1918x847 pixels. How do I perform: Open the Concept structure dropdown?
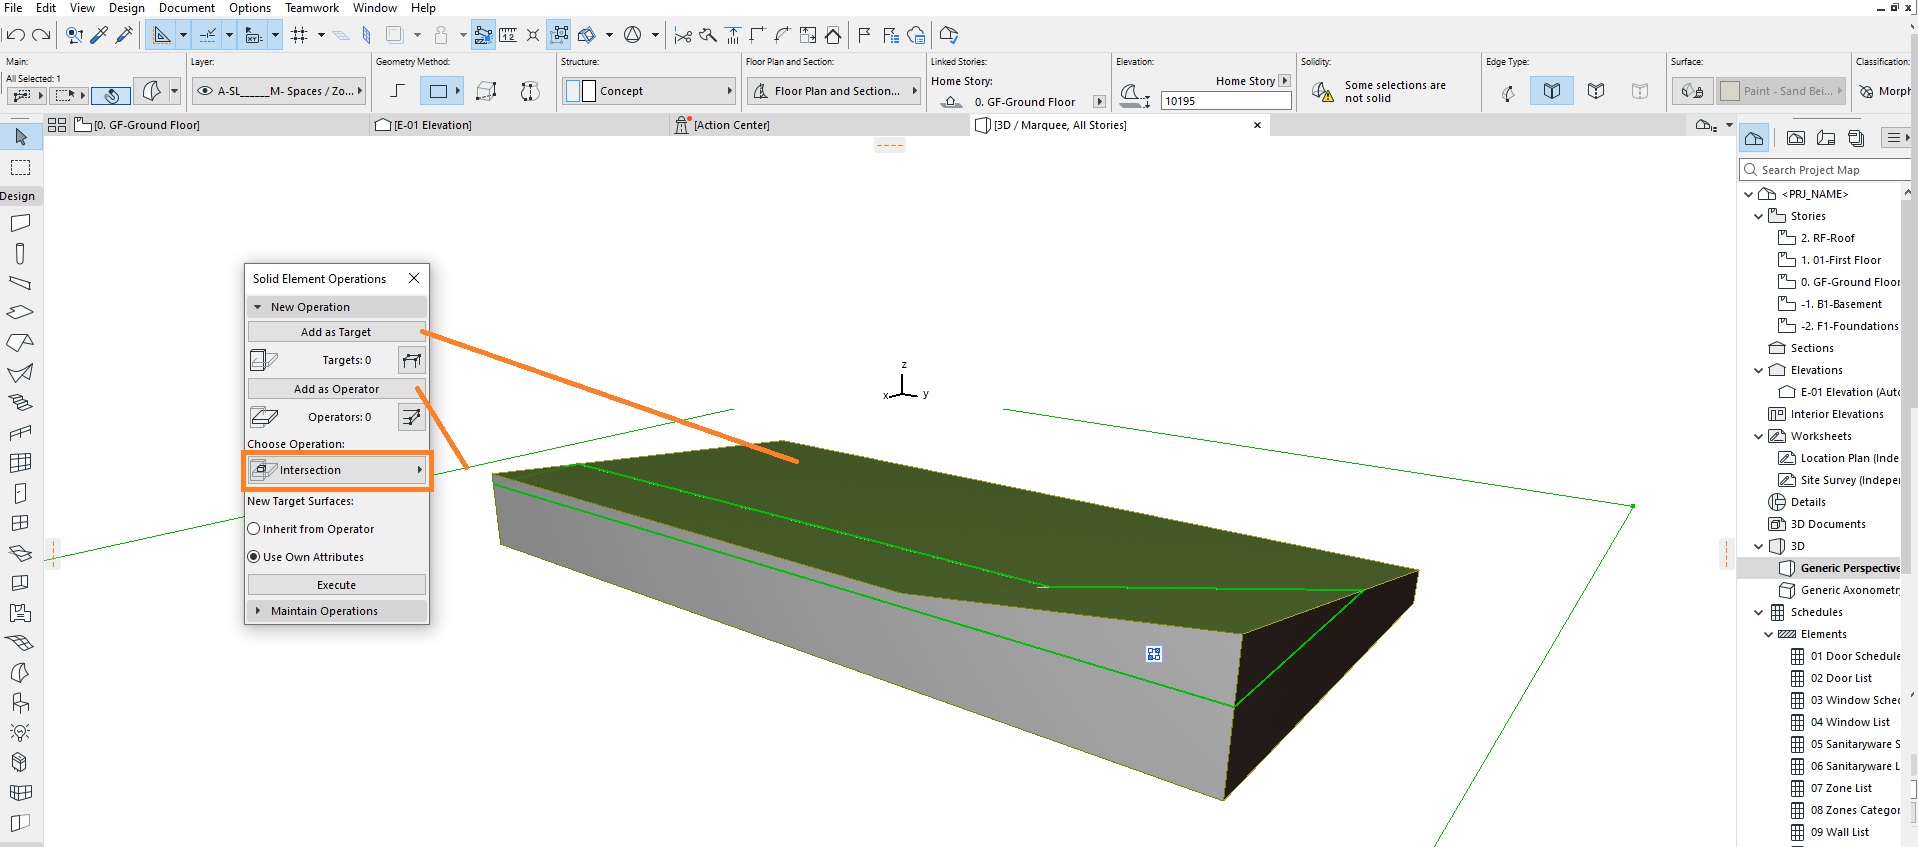[x=648, y=91]
